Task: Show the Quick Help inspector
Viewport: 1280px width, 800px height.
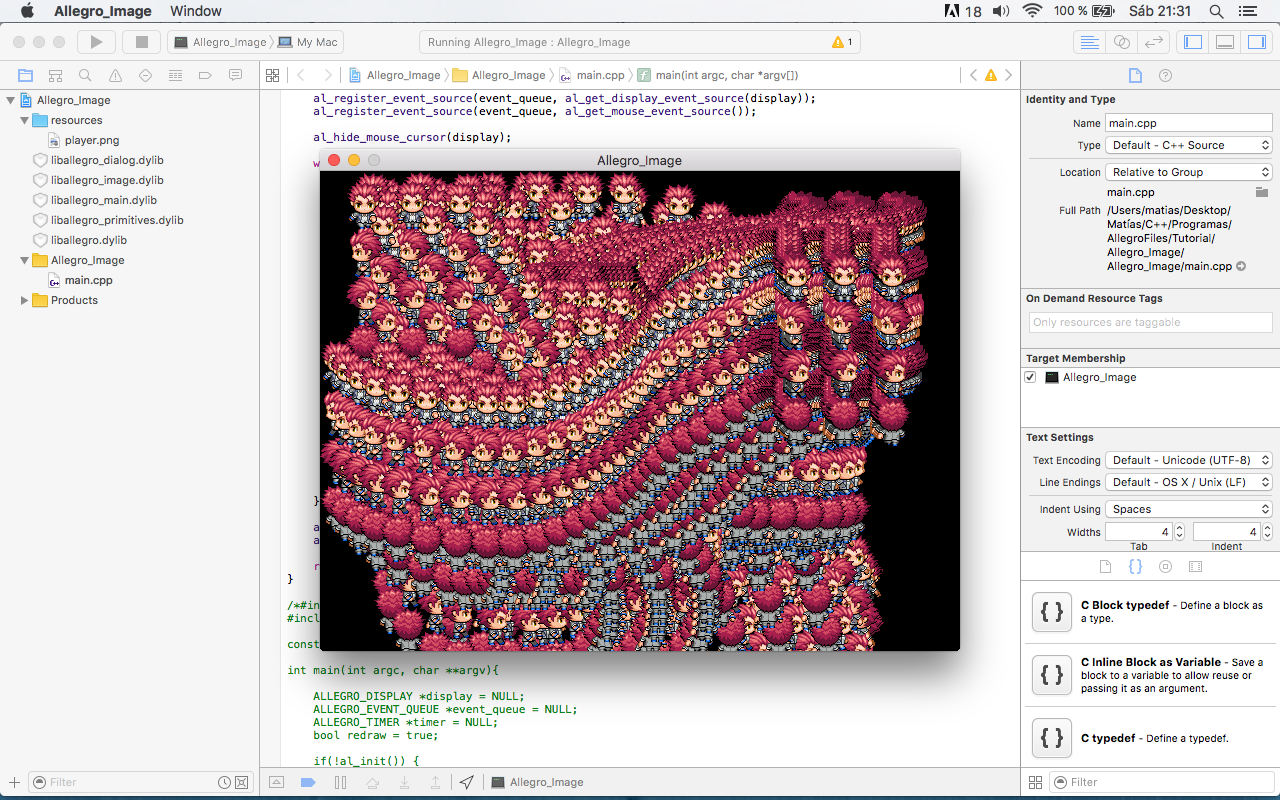Action: coord(1165,76)
